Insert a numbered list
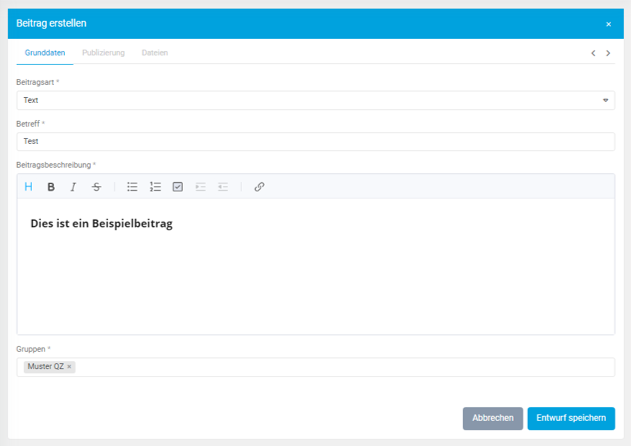Image resolution: width=631 pixels, height=446 pixels. click(x=155, y=187)
